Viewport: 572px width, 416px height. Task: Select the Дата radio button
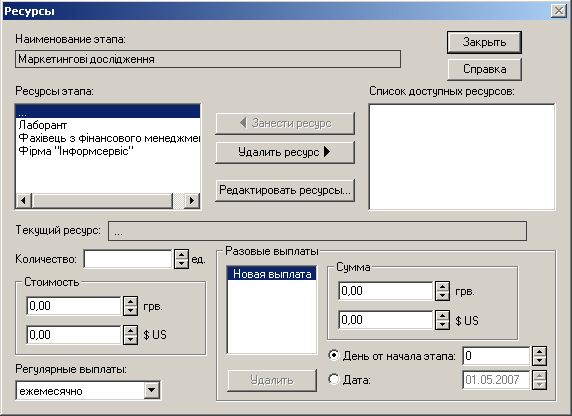(x=334, y=380)
